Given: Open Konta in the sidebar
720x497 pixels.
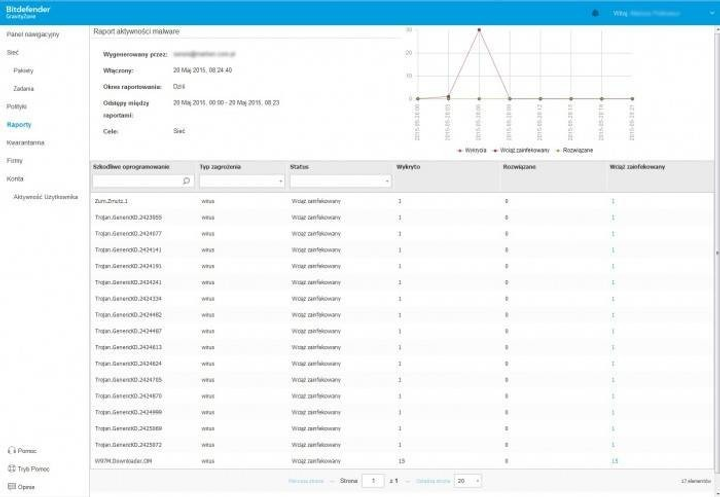Looking at the screenshot, I should click(x=15, y=179).
